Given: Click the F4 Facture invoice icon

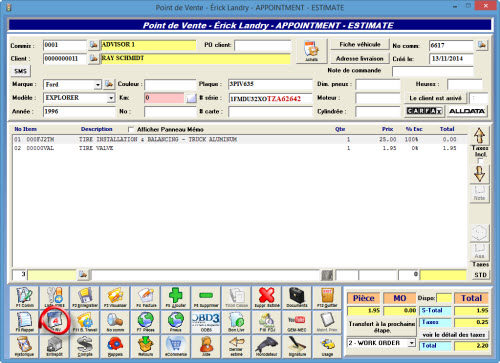Looking at the screenshot, I should (x=146, y=297).
